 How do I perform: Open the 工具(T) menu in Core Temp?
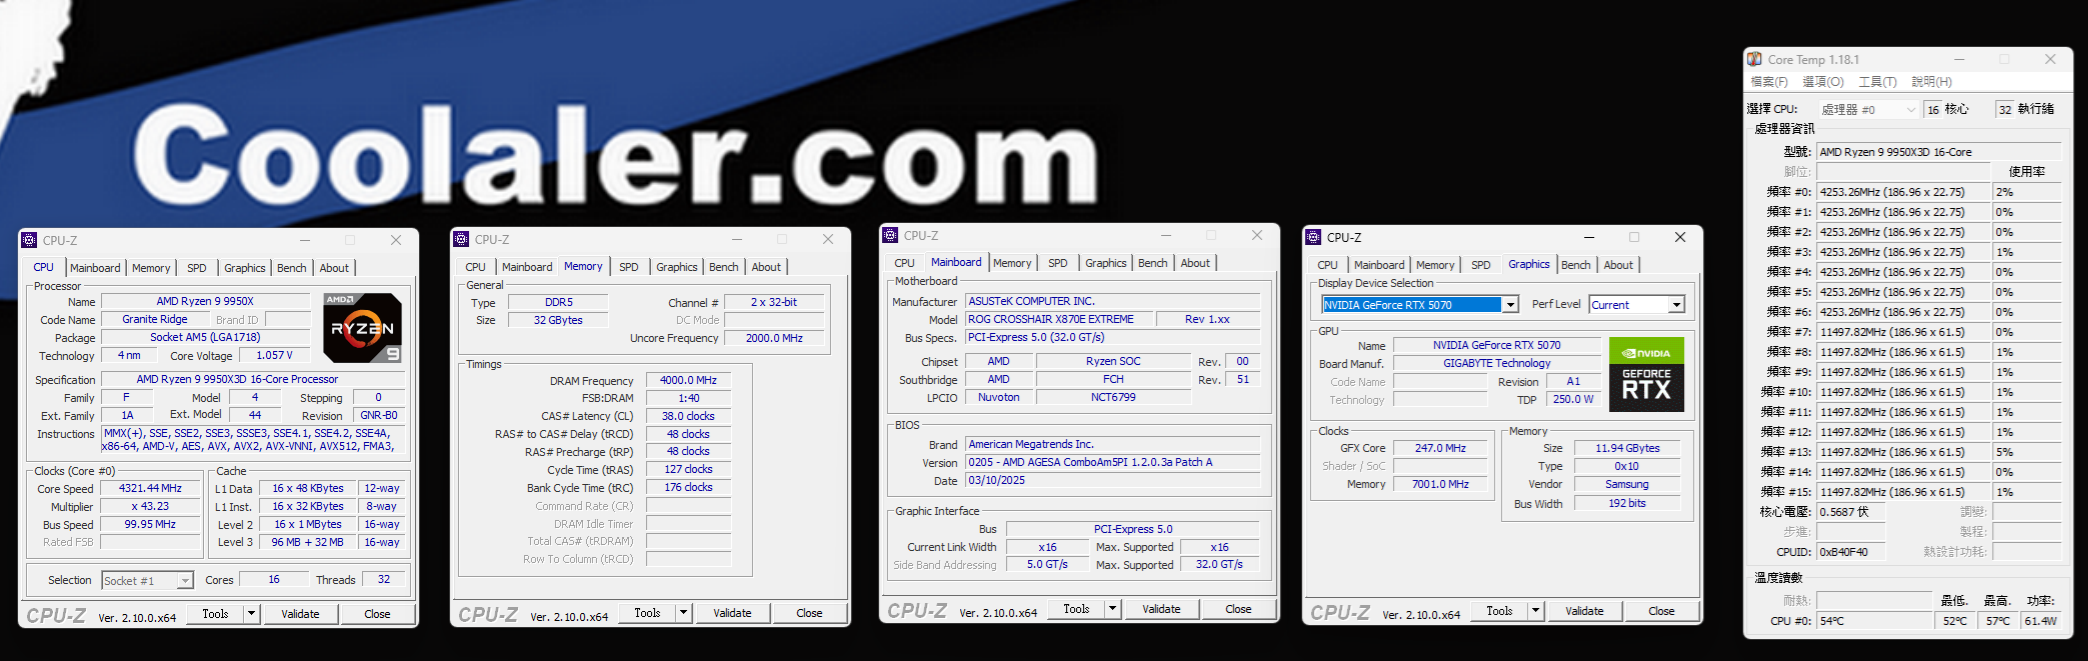[x=1877, y=82]
